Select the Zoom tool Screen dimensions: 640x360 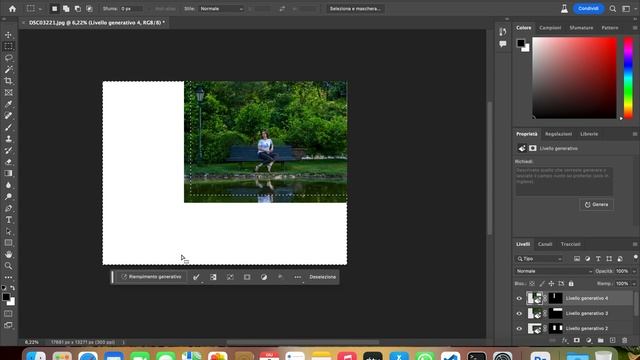click(x=8, y=266)
